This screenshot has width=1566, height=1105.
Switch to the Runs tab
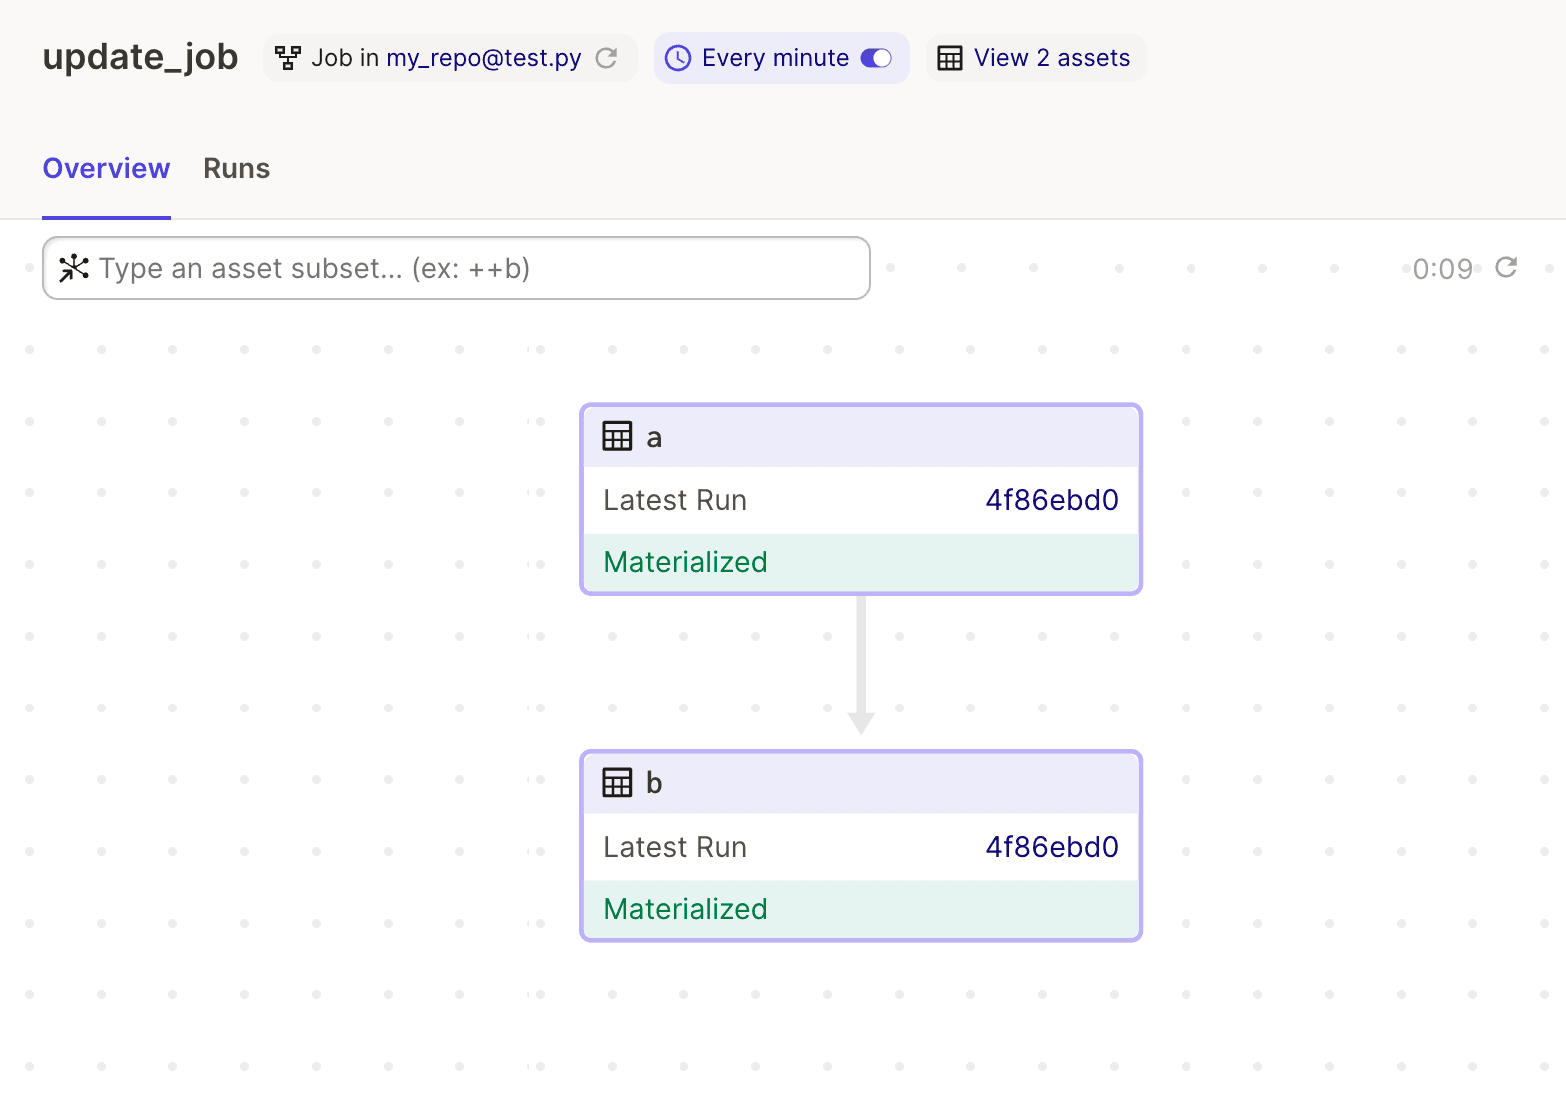click(x=237, y=168)
